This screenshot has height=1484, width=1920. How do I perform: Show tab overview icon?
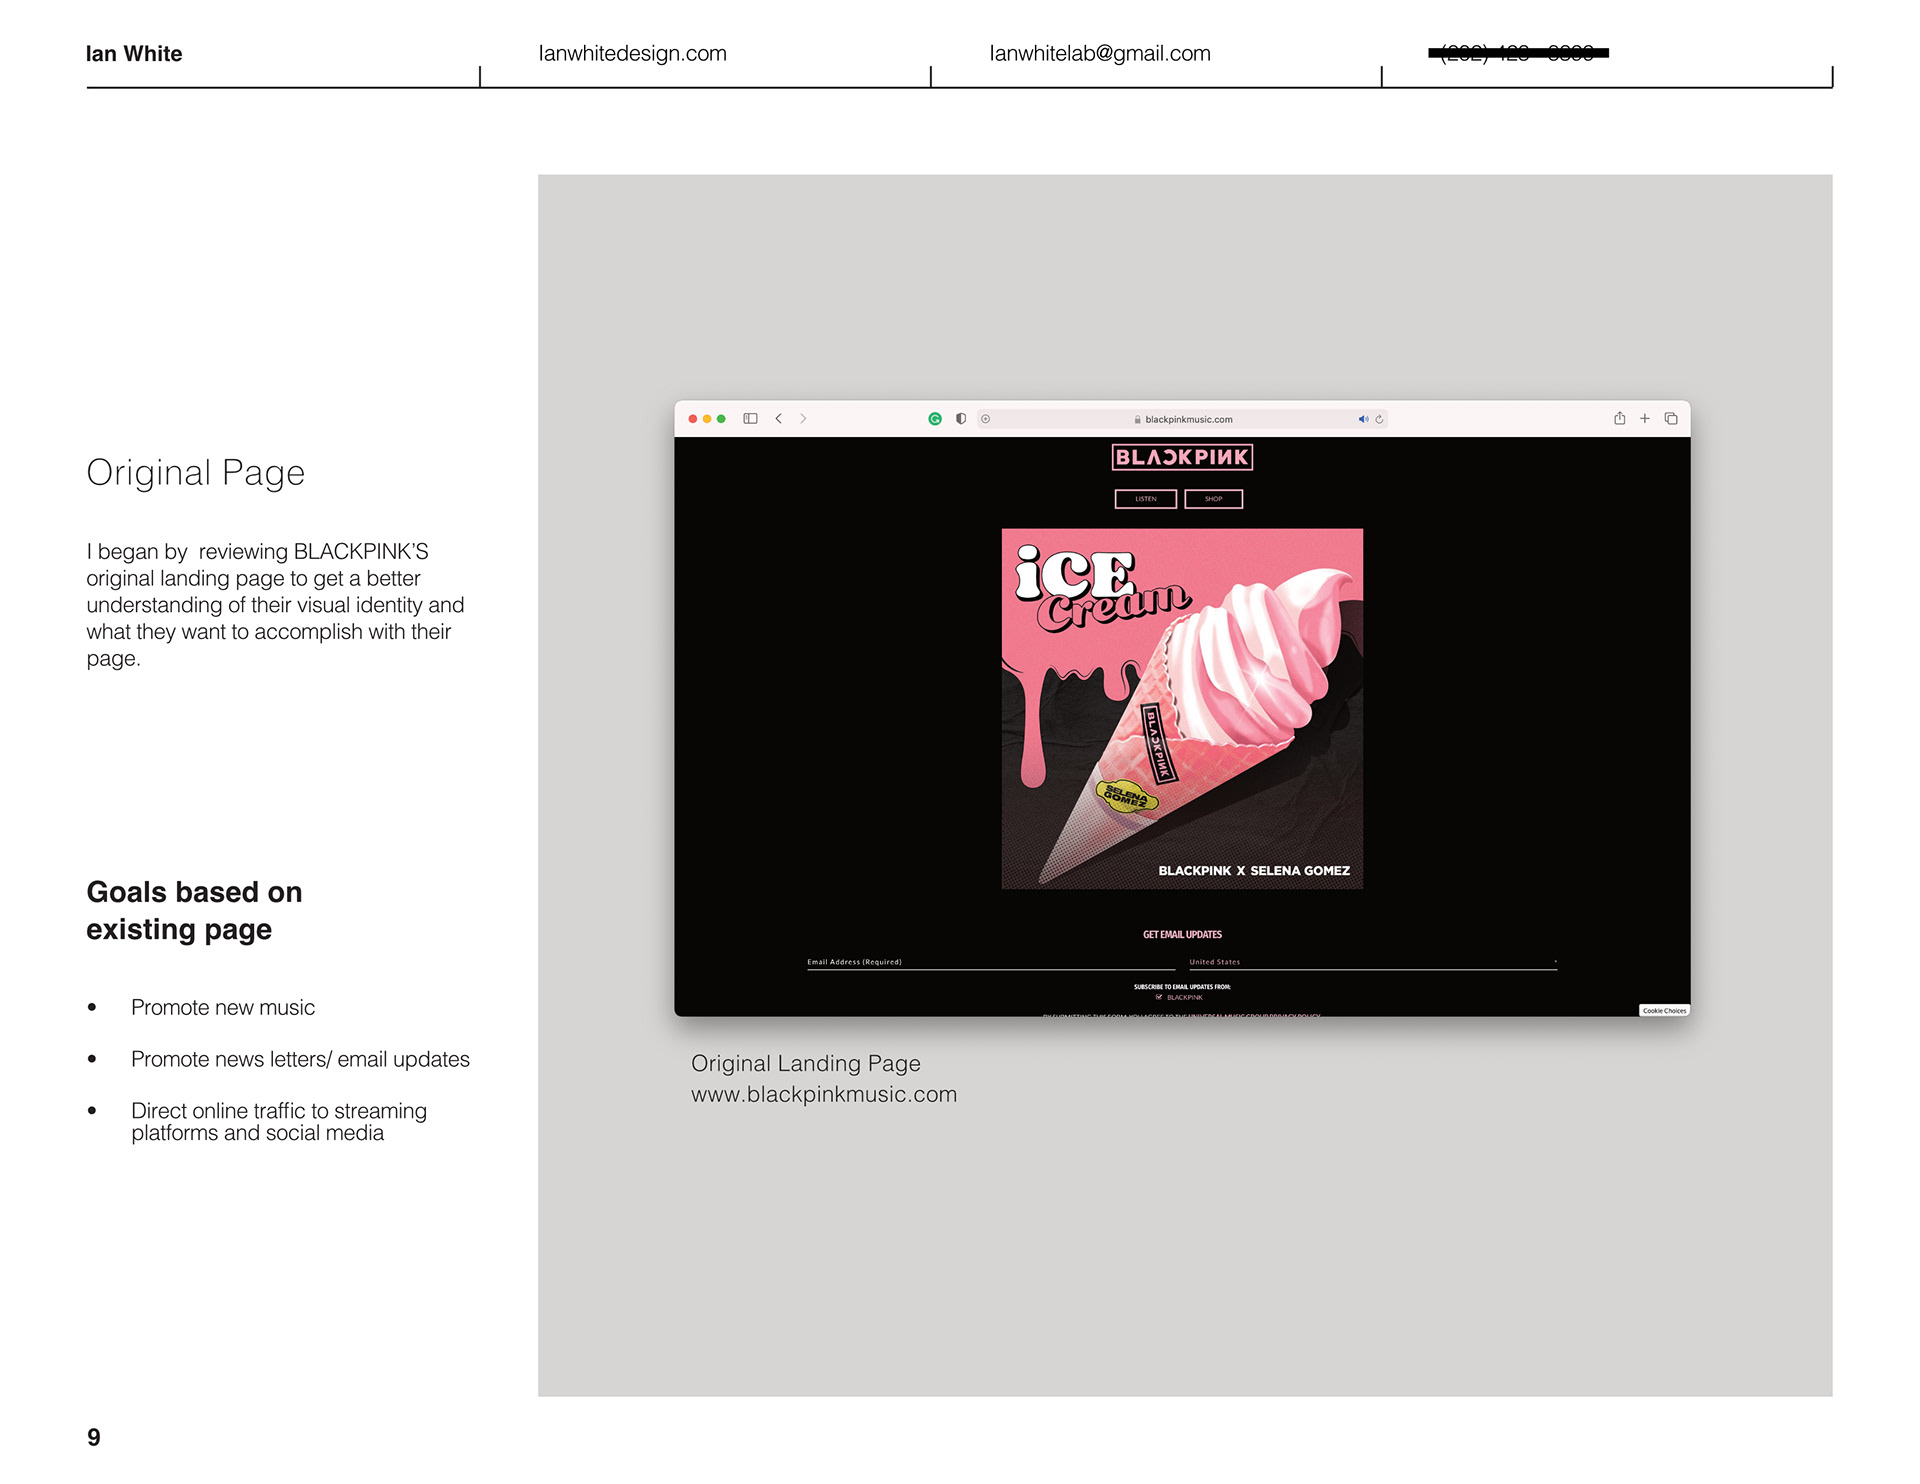click(x=1671, y=419)
